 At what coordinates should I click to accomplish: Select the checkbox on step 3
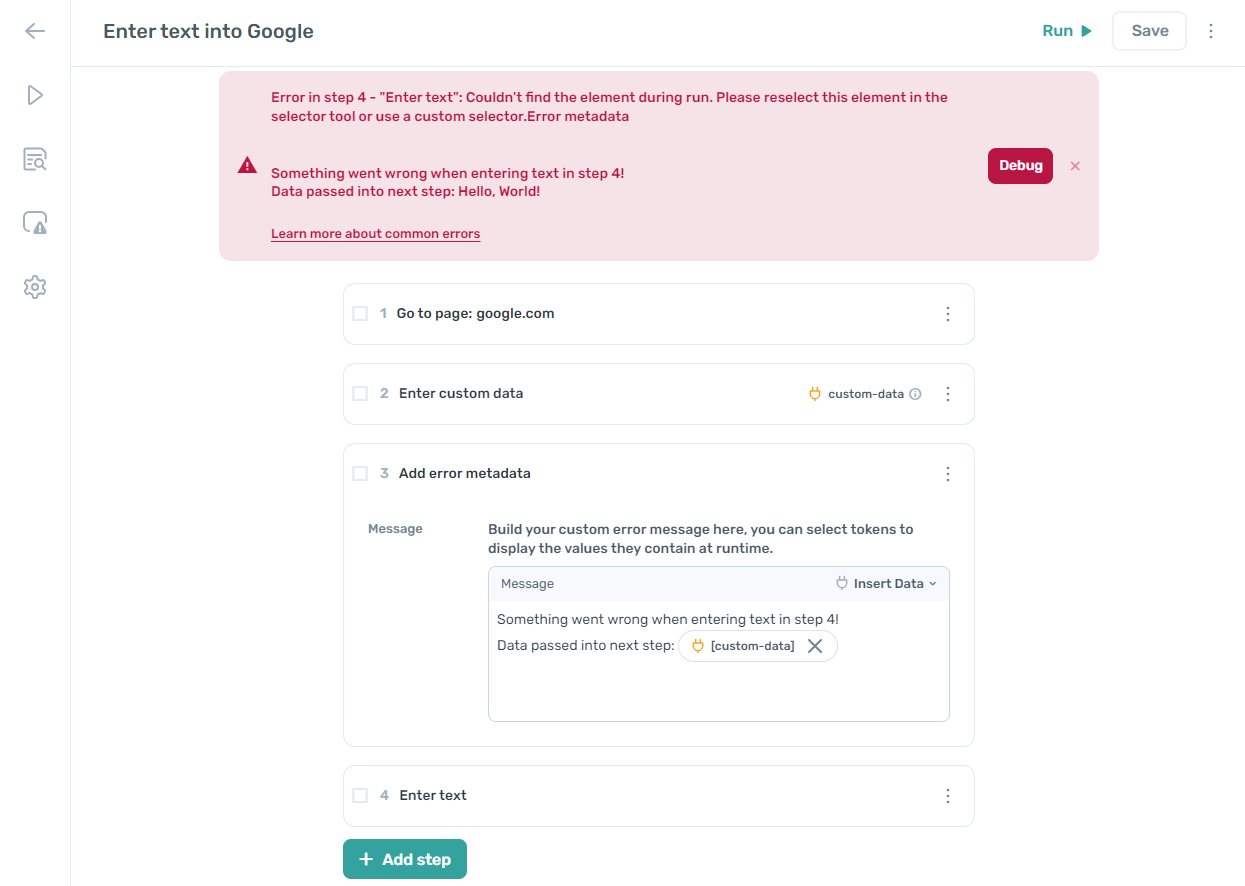click(x=360, y=473)
